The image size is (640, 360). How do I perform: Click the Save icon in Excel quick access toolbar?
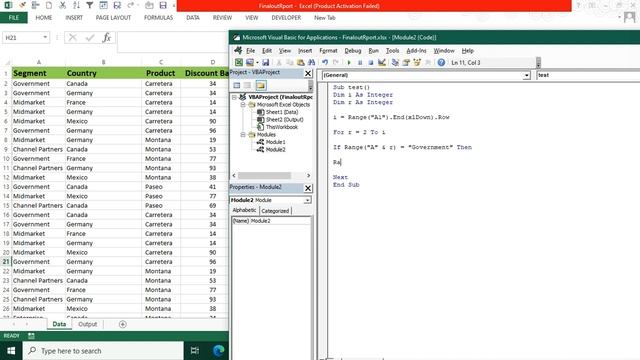click(163, 5)
